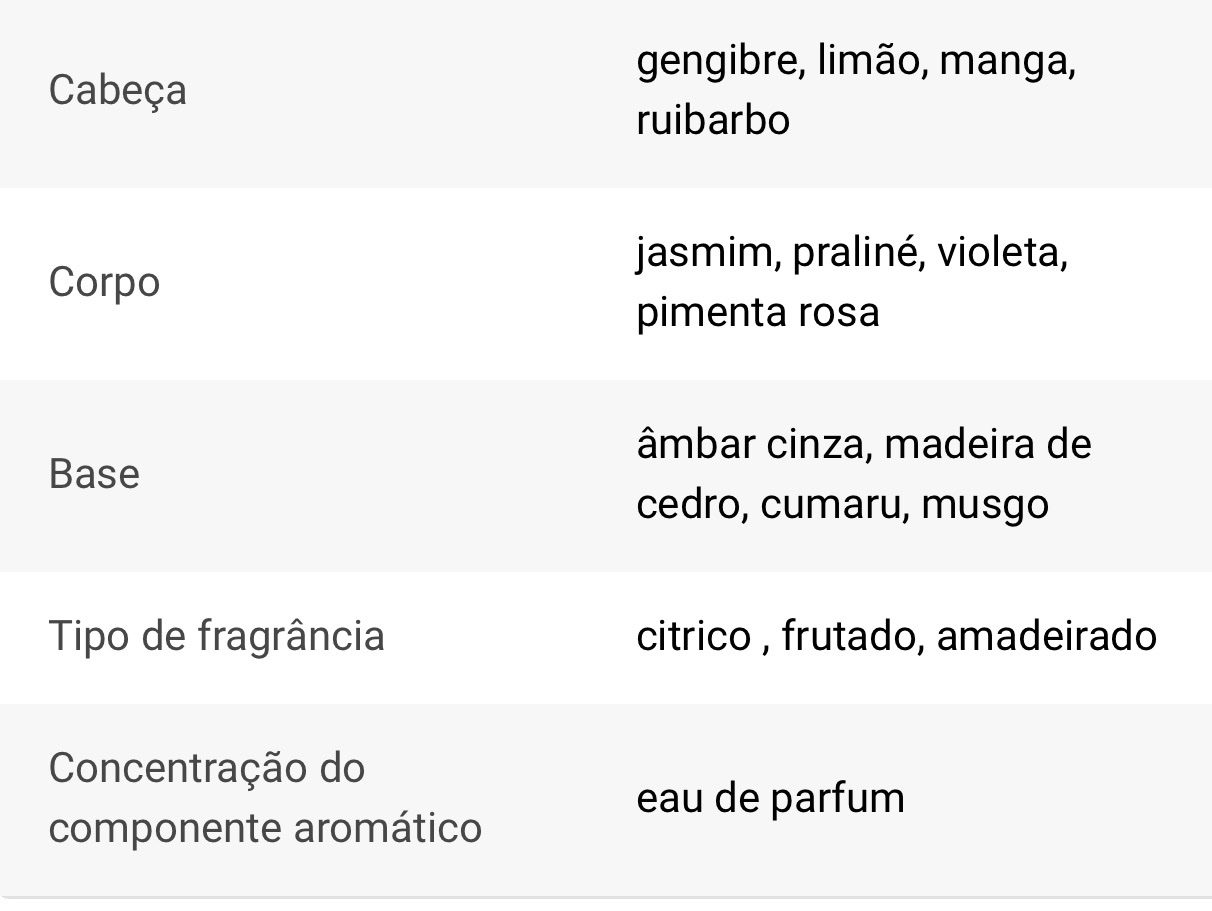Click the Cabeça row label
Screen dimensions: 1212x911
pos(117,91)
